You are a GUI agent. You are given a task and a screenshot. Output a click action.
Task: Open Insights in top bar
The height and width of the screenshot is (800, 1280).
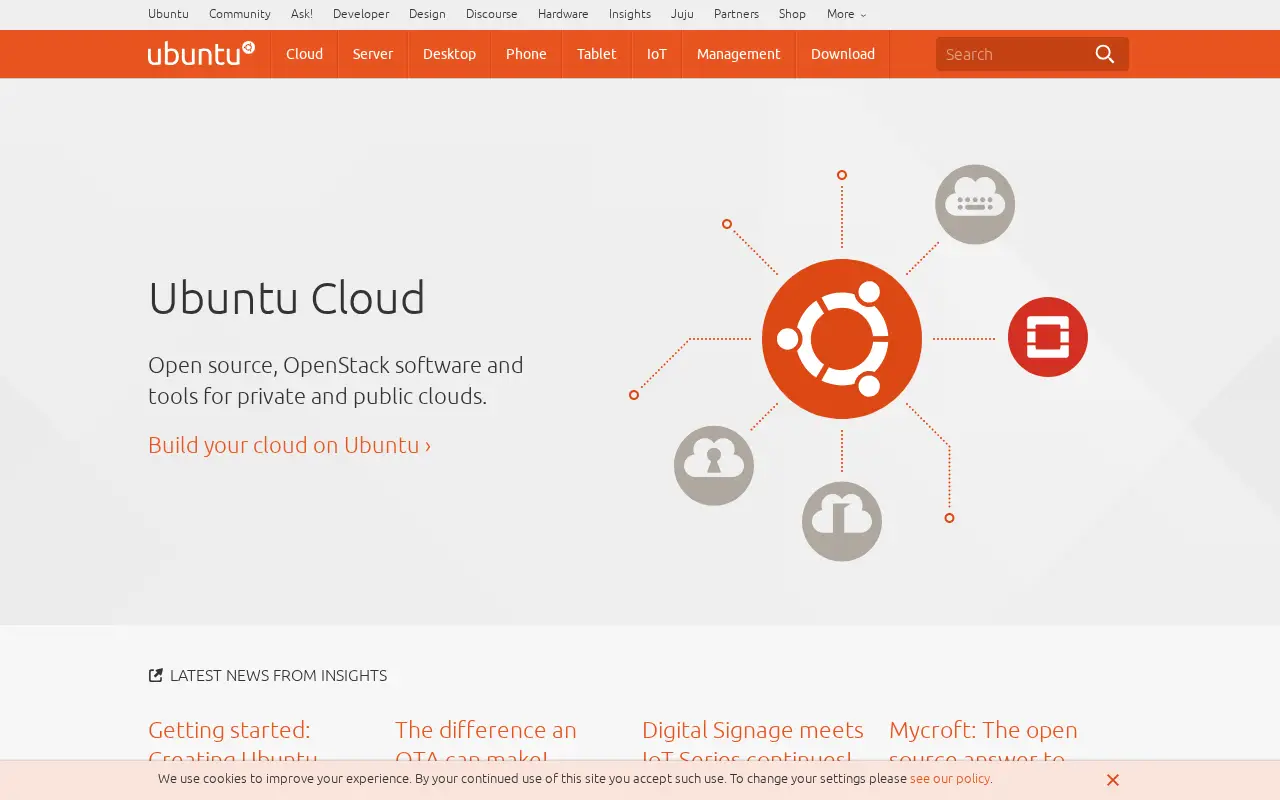[x=630, y=14]
